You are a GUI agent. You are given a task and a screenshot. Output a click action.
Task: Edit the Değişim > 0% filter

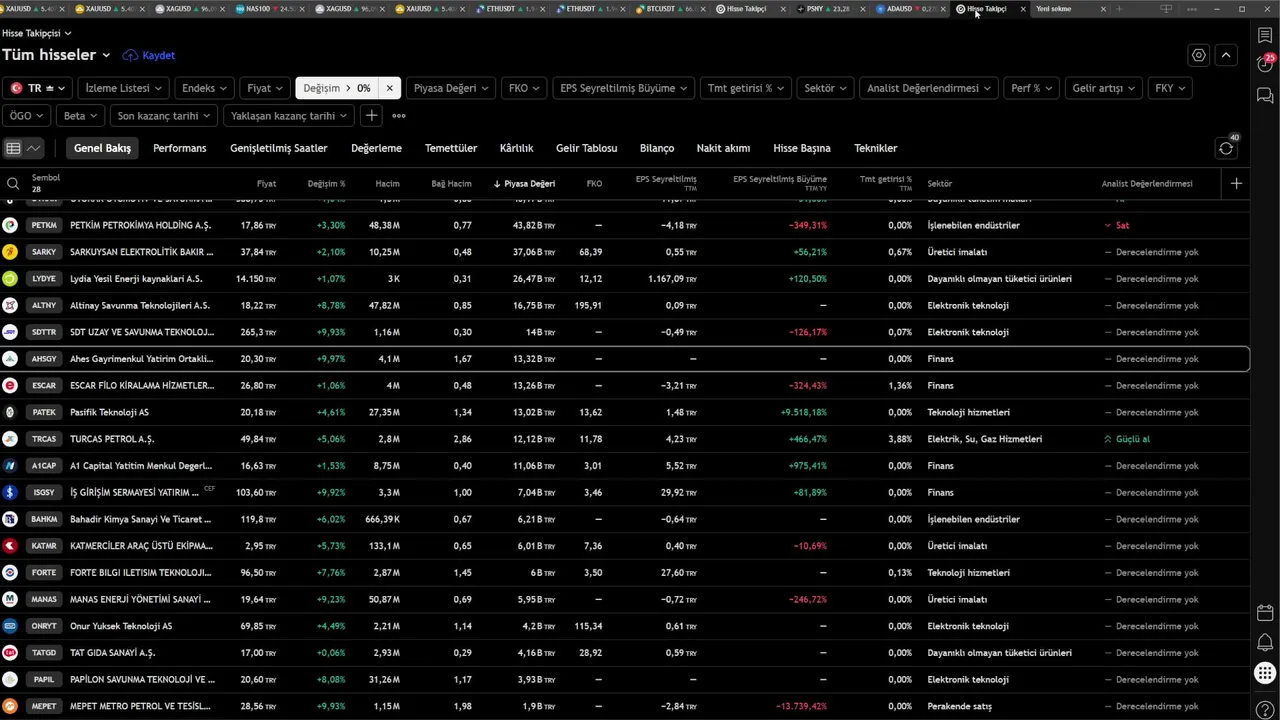pos(337,88)
